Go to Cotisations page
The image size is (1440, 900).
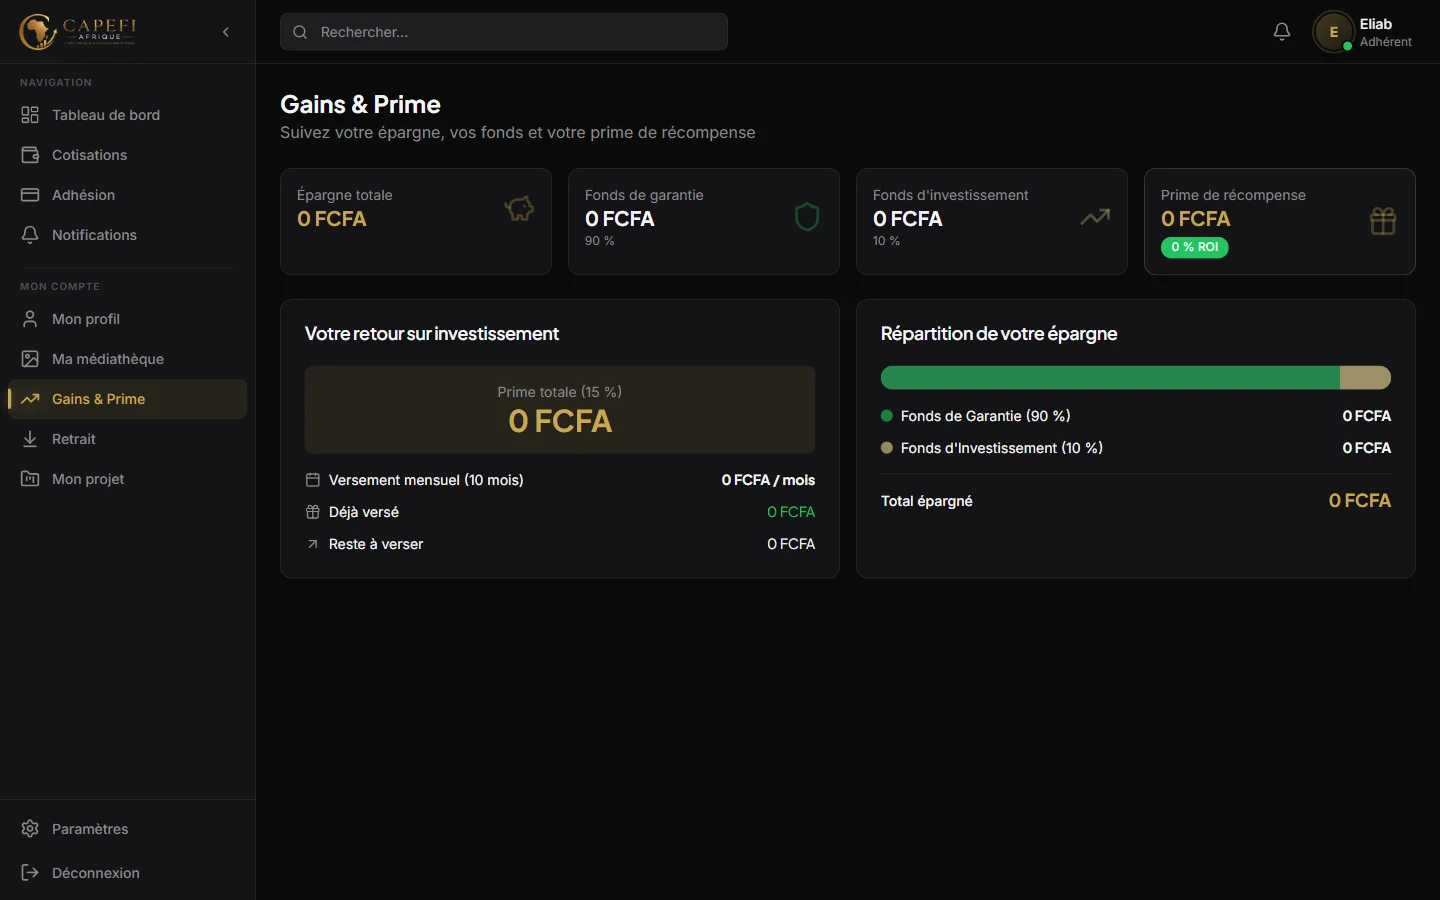pos(127,155)
